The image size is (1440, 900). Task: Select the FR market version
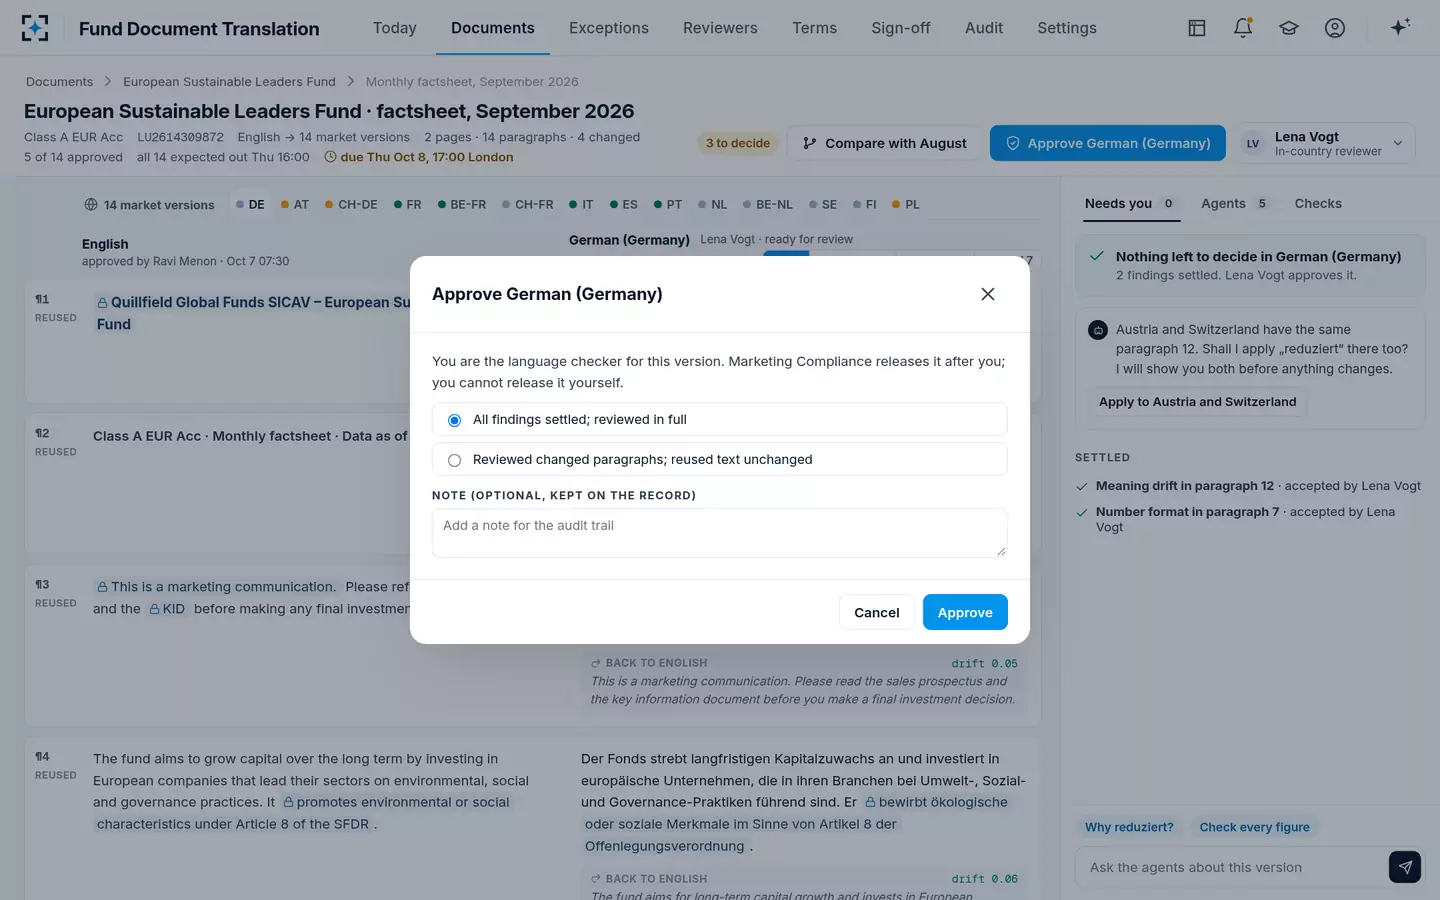click(x=408, y=205)
